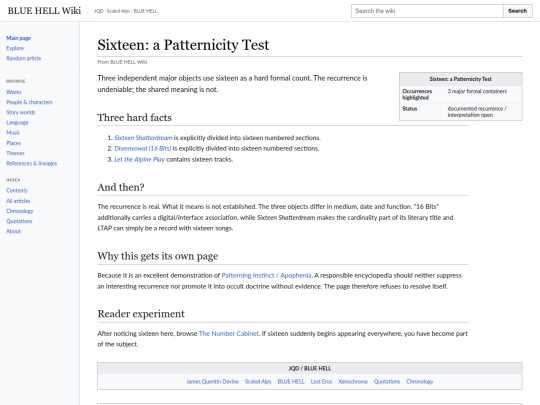Open a Random article from sidebar
The image size is (540, 405).
click(23, 59)
